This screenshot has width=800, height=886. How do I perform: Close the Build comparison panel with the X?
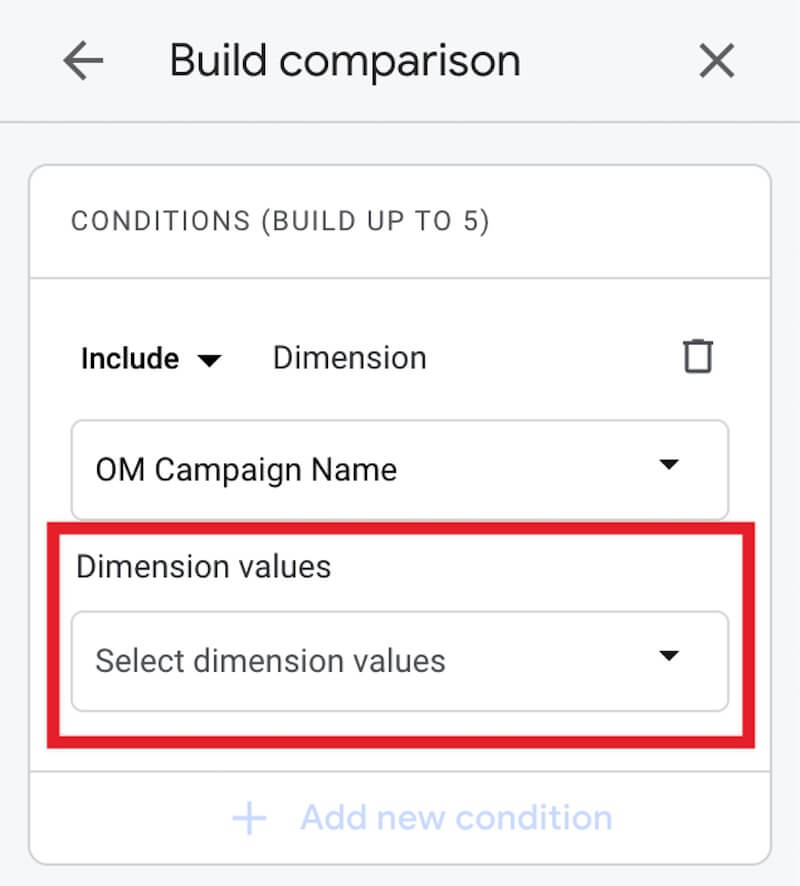(x=716, y=60)
